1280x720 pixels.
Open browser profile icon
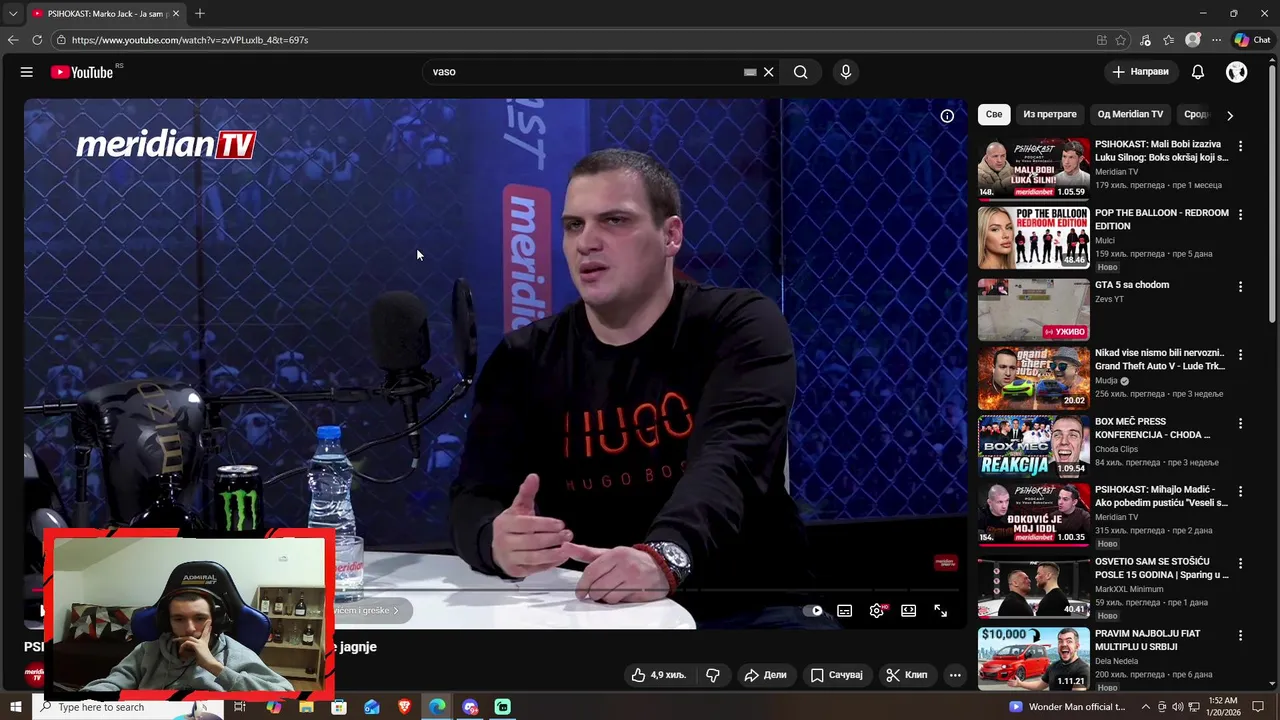(1193, 40)
